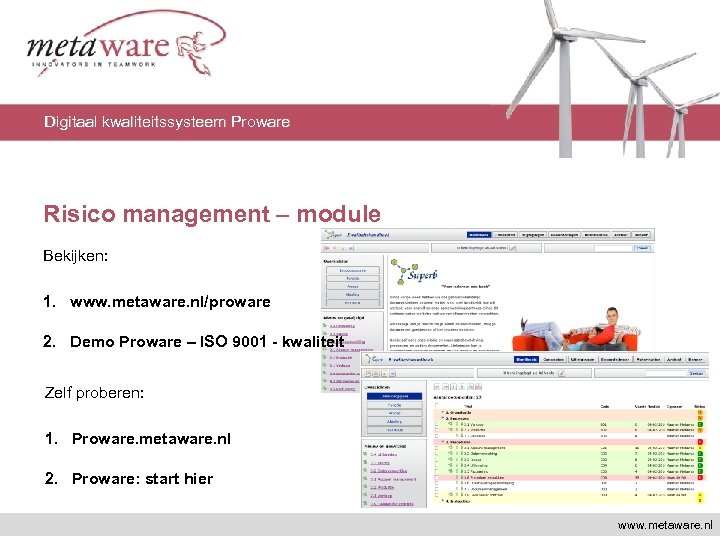
Task: Open the Archief tab in the back Superb screenshot
Action: point(620,235)
